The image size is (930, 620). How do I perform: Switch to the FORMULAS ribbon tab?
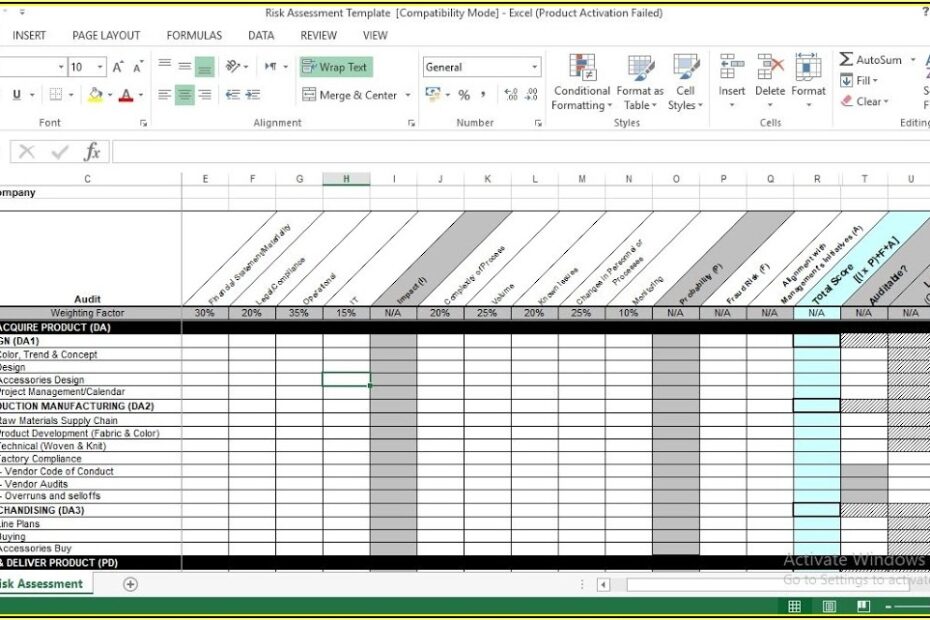coord(193,35)
